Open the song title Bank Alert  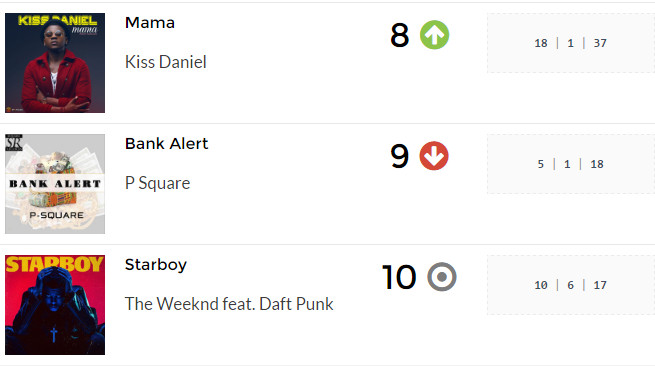[x=166, y=144]
